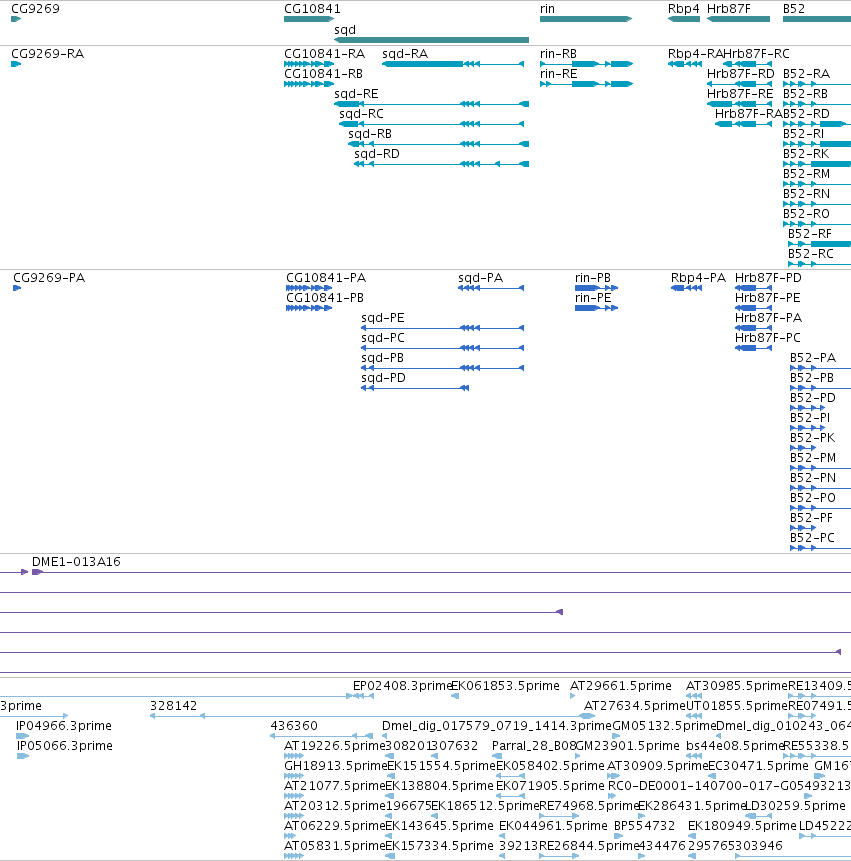Select the sqd-PC protein feature
The width and height of the screenshot is (851, 861).
pyautogui.click(x=443, y=348)
